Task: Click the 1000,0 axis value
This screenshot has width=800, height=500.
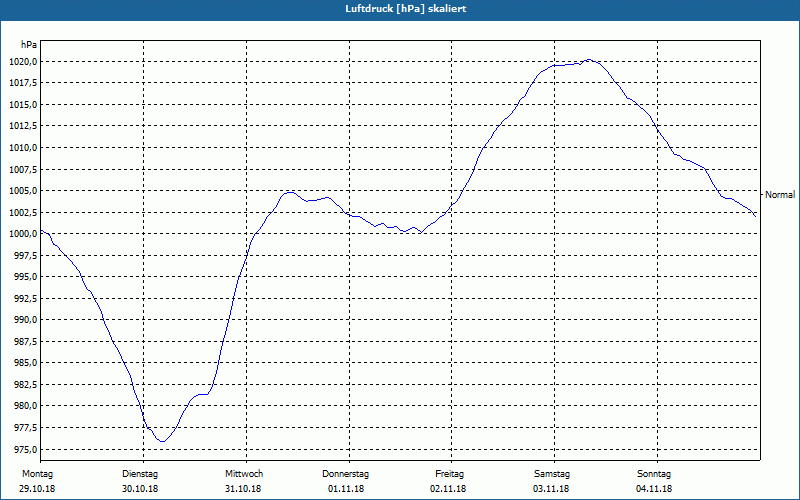Action: pyautogui.click(x=23, y=234)
